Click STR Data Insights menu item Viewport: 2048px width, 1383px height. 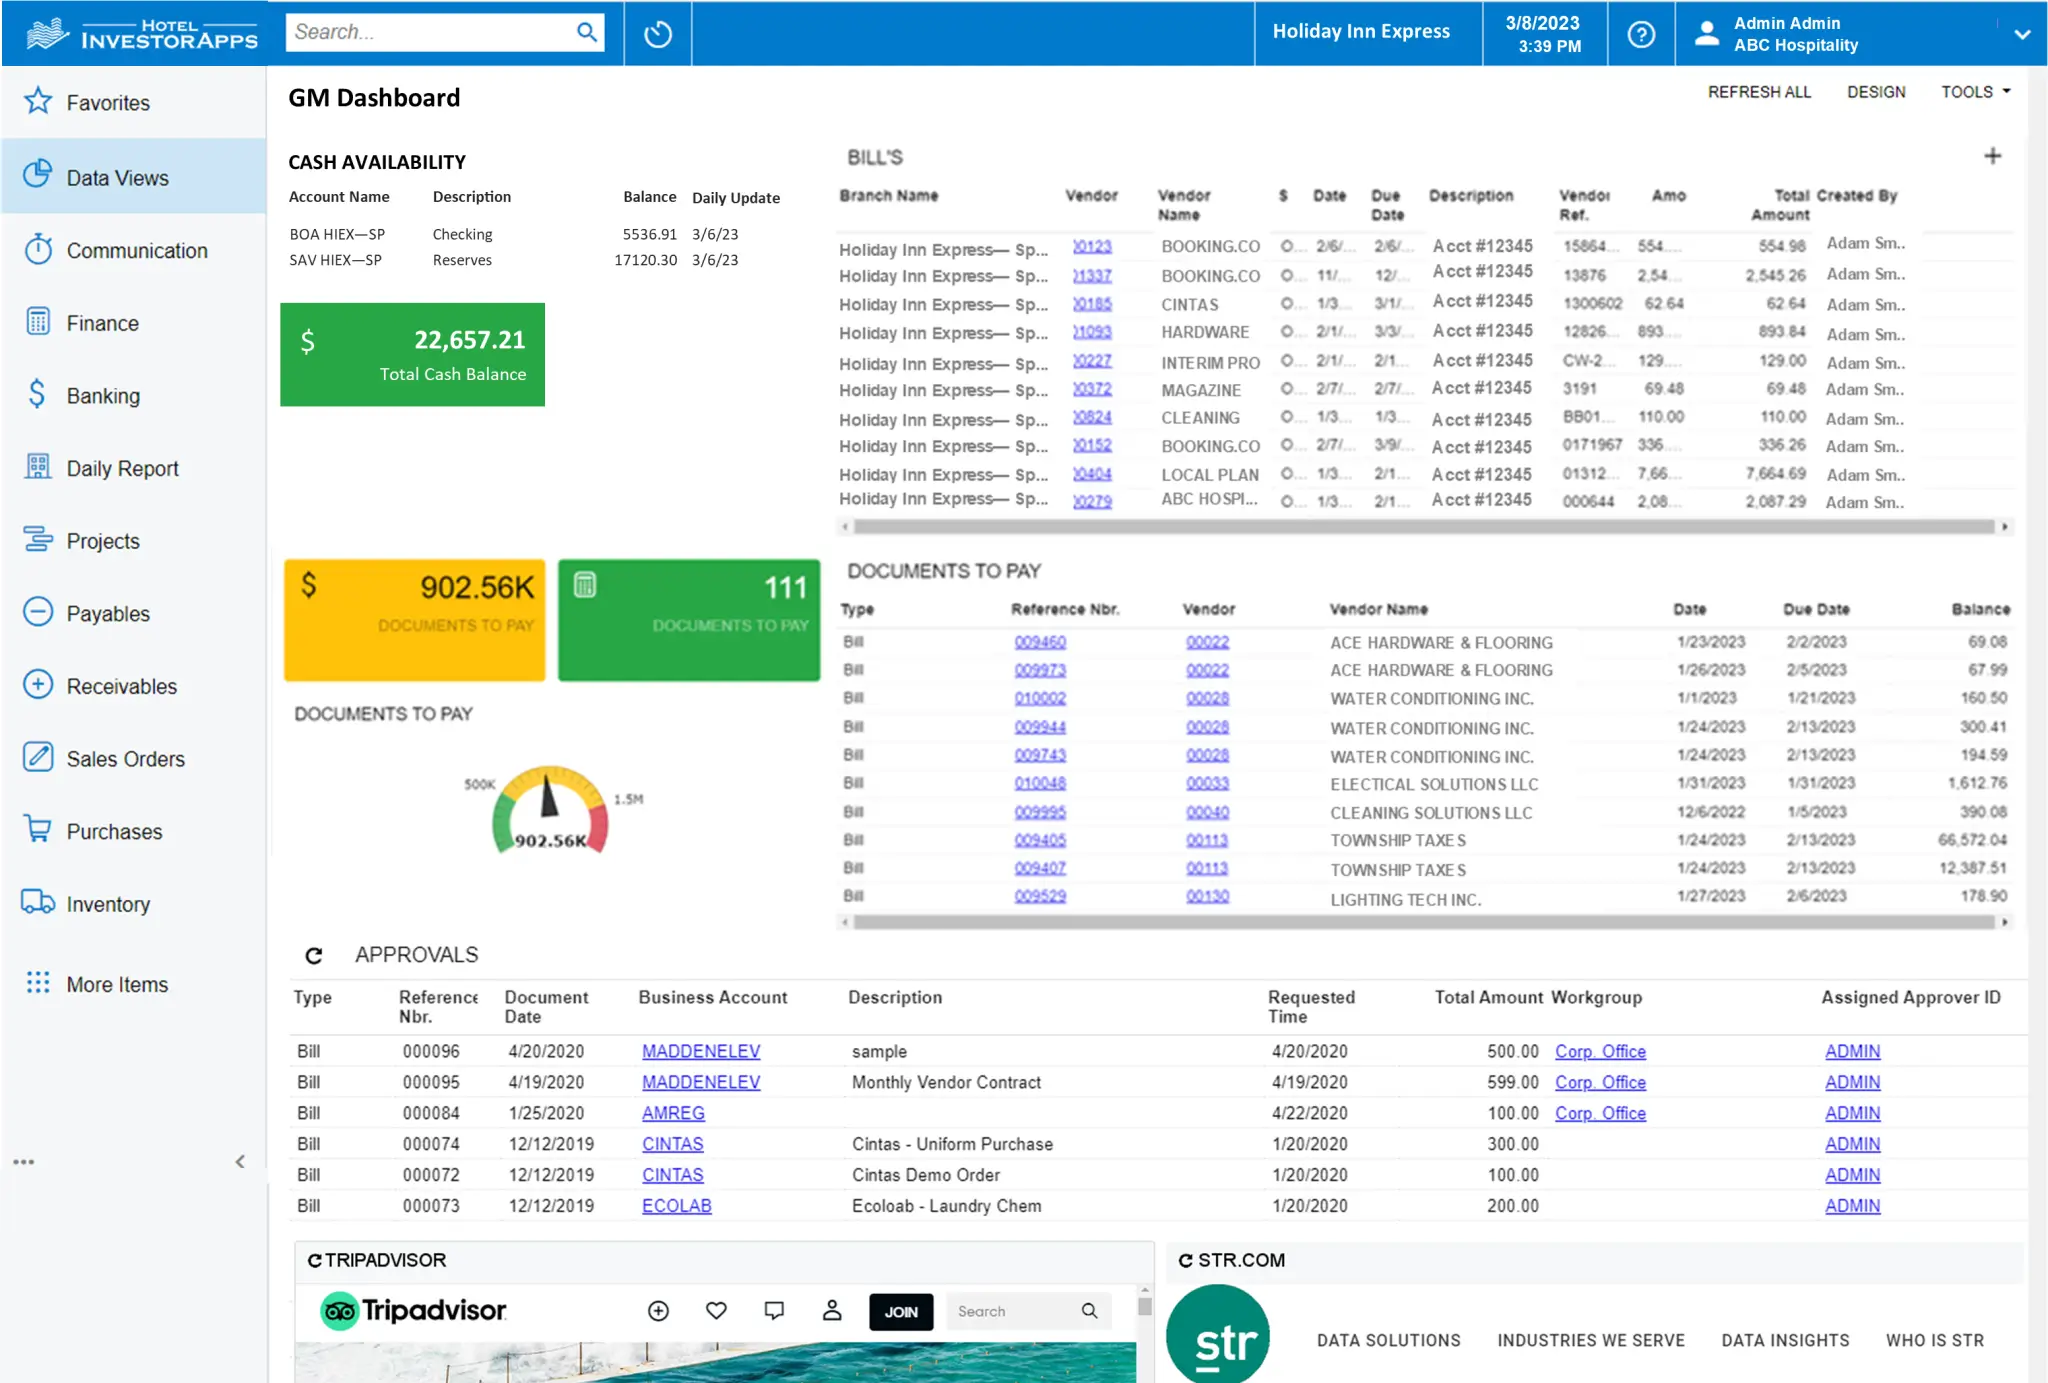[1785, 1340]
